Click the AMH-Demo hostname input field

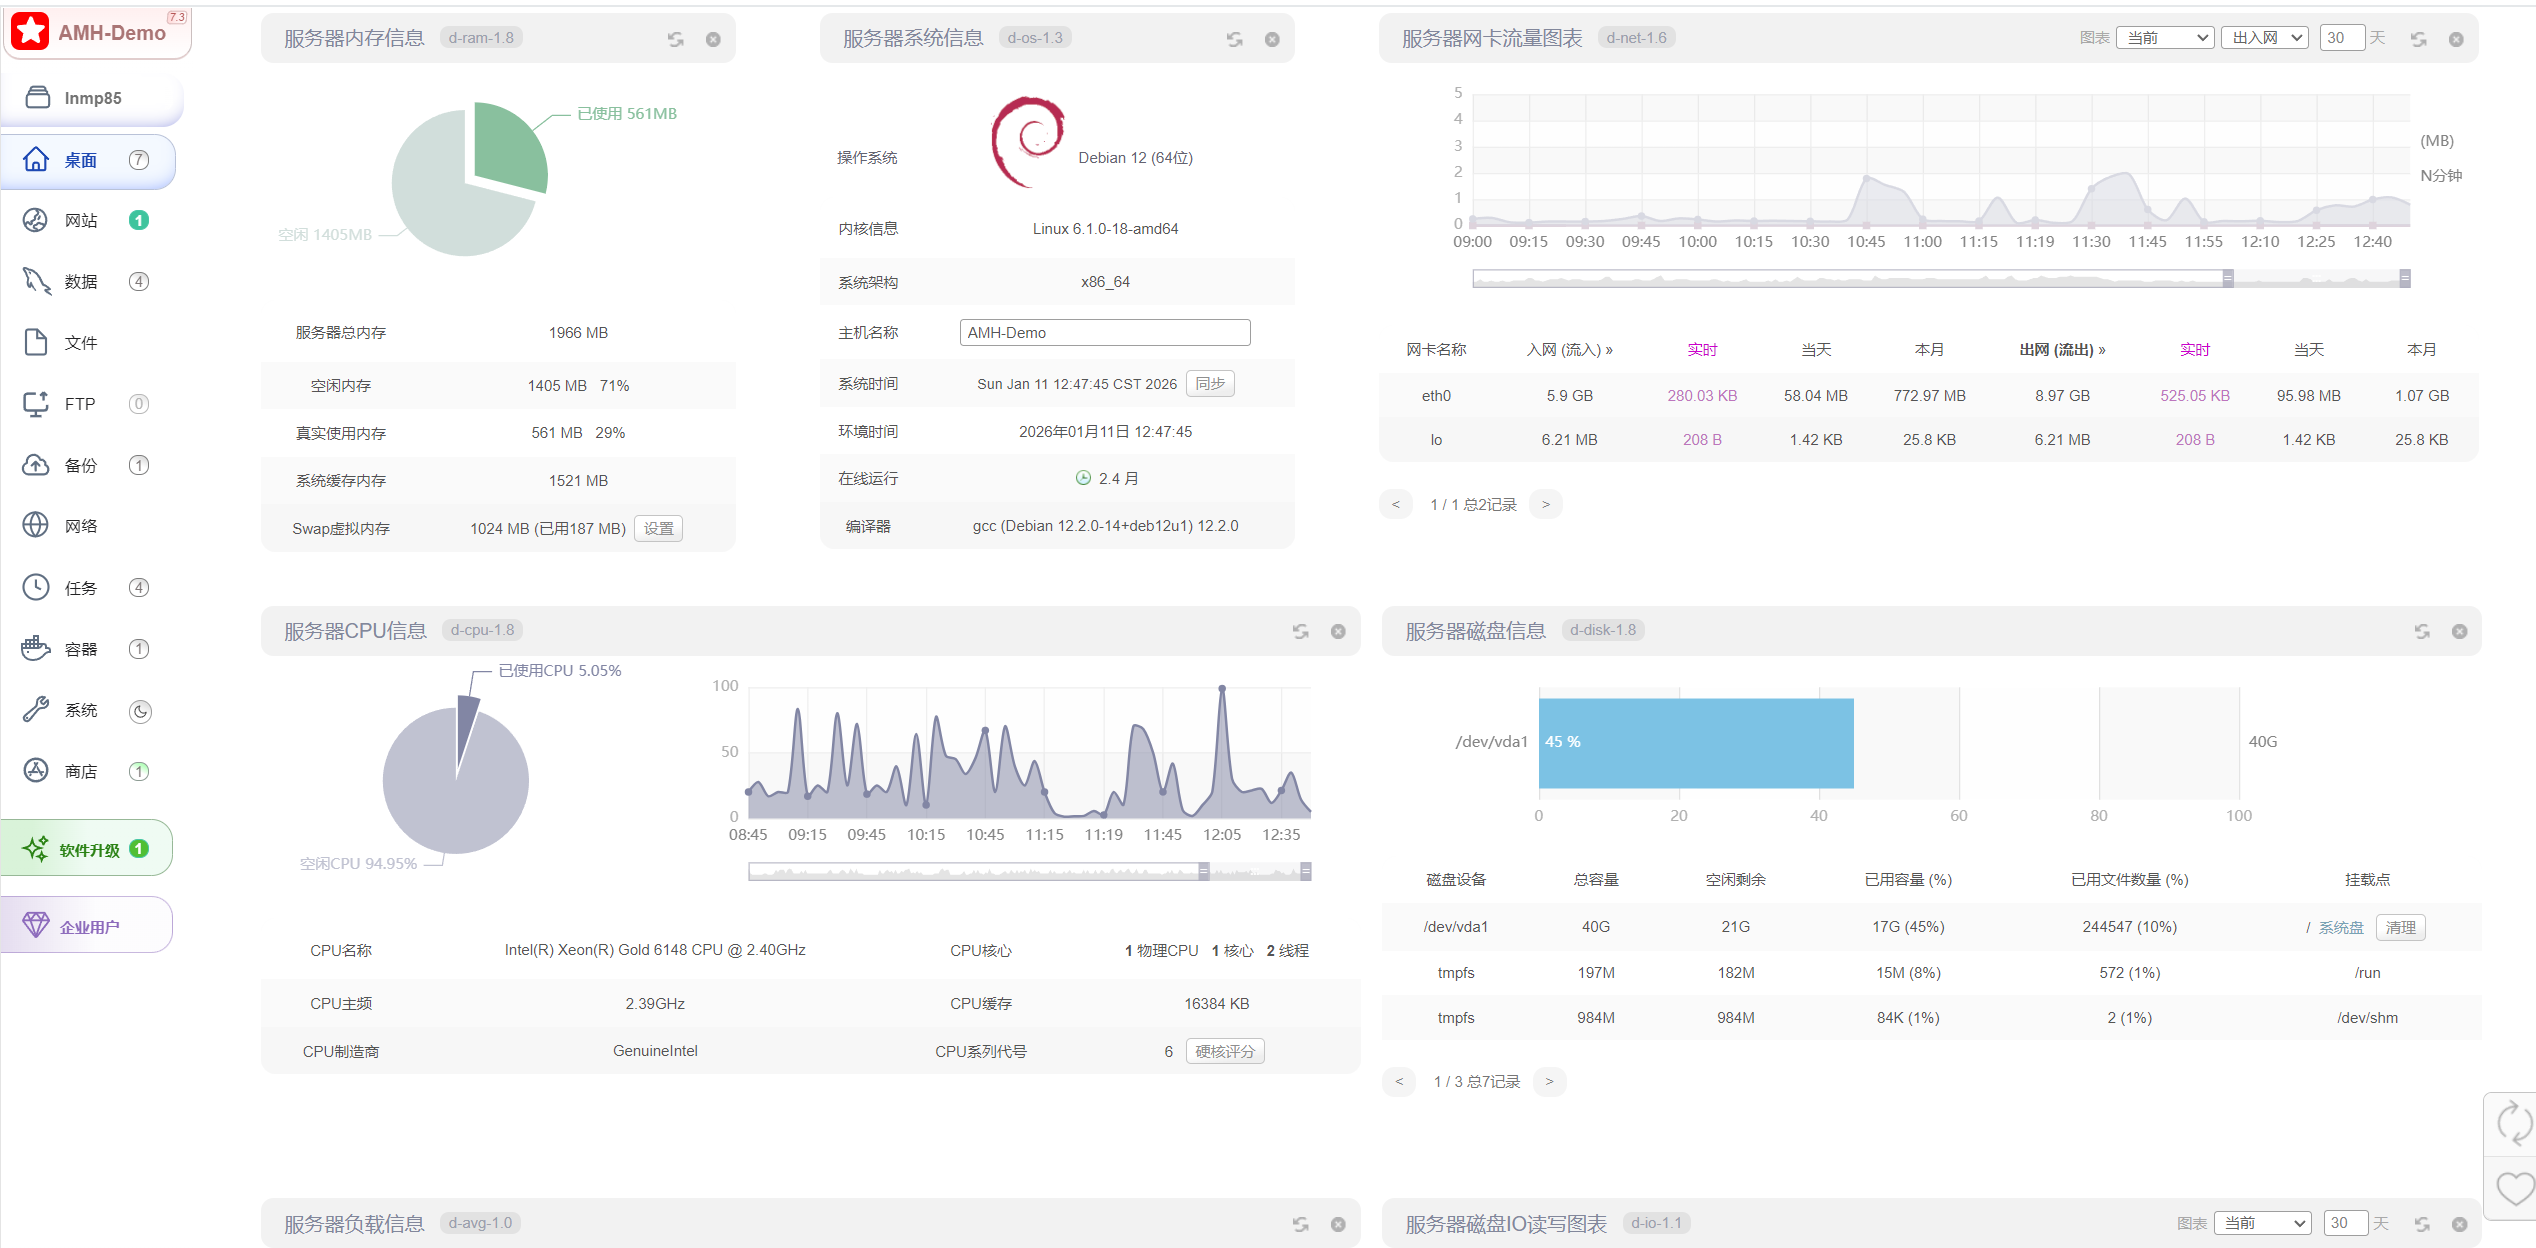coord(1104,332)
